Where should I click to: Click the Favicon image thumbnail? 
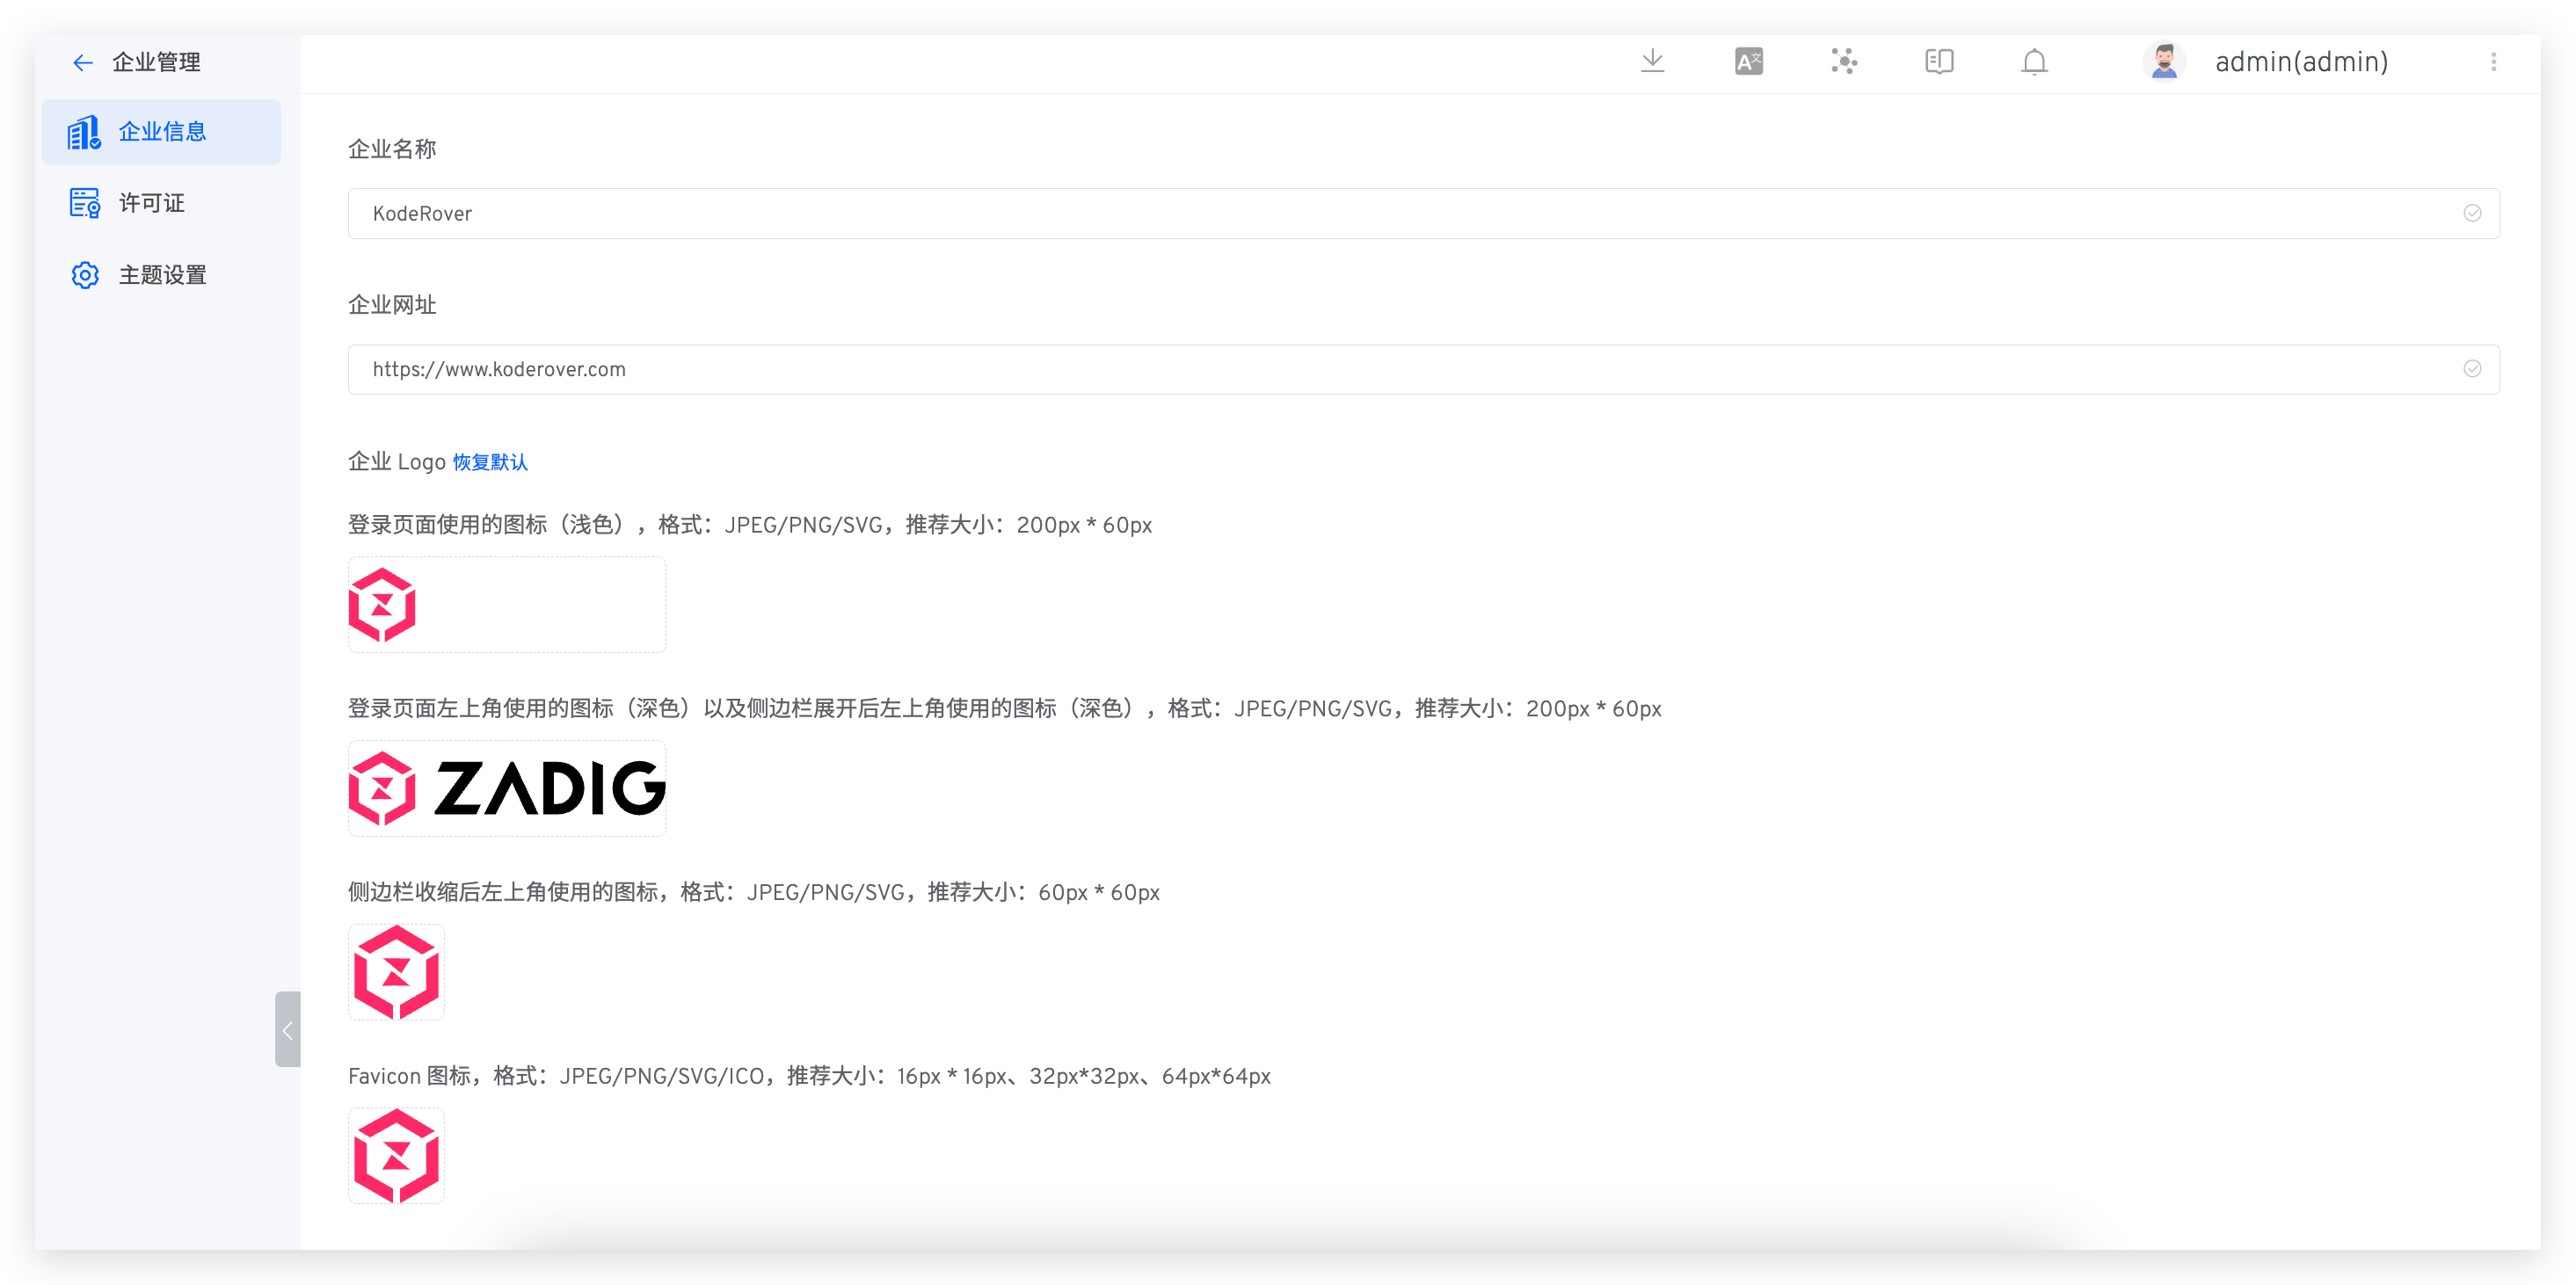(x=396, y=1156)
